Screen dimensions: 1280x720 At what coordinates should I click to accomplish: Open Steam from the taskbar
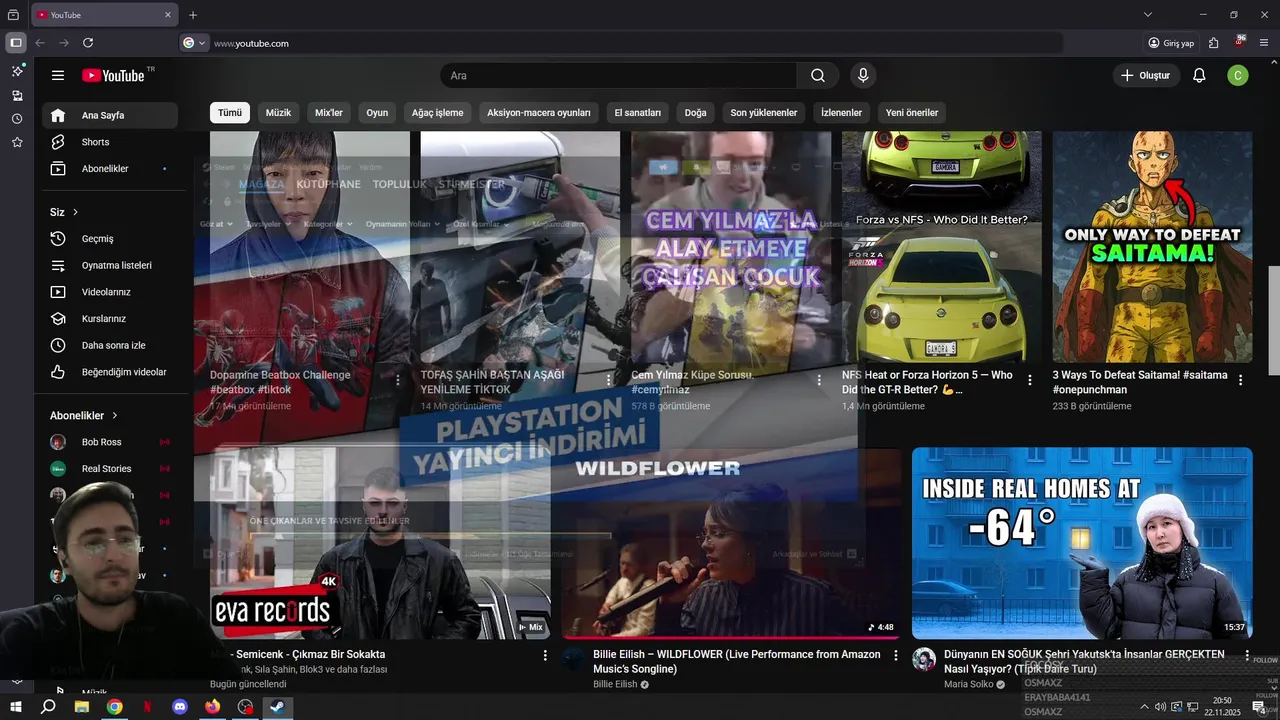278,706
